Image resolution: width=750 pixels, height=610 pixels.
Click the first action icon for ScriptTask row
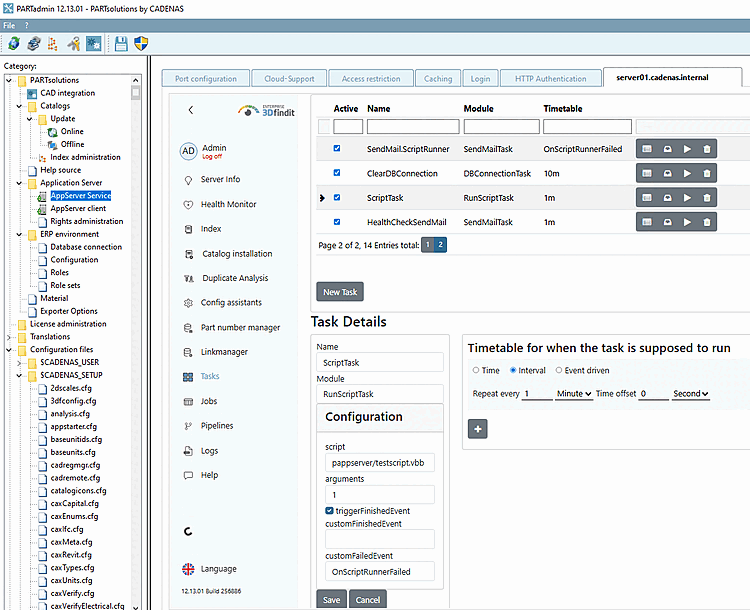[647, 198]
